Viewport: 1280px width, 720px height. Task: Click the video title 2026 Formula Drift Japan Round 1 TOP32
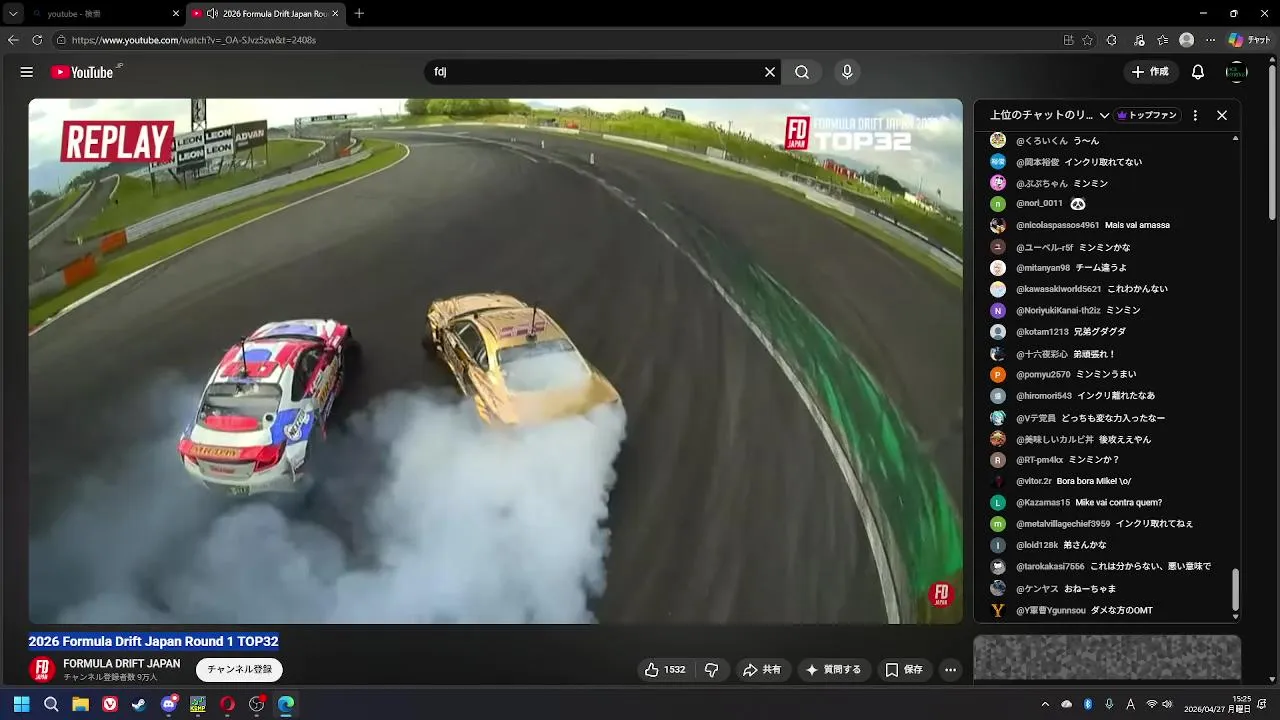point(153,642)
